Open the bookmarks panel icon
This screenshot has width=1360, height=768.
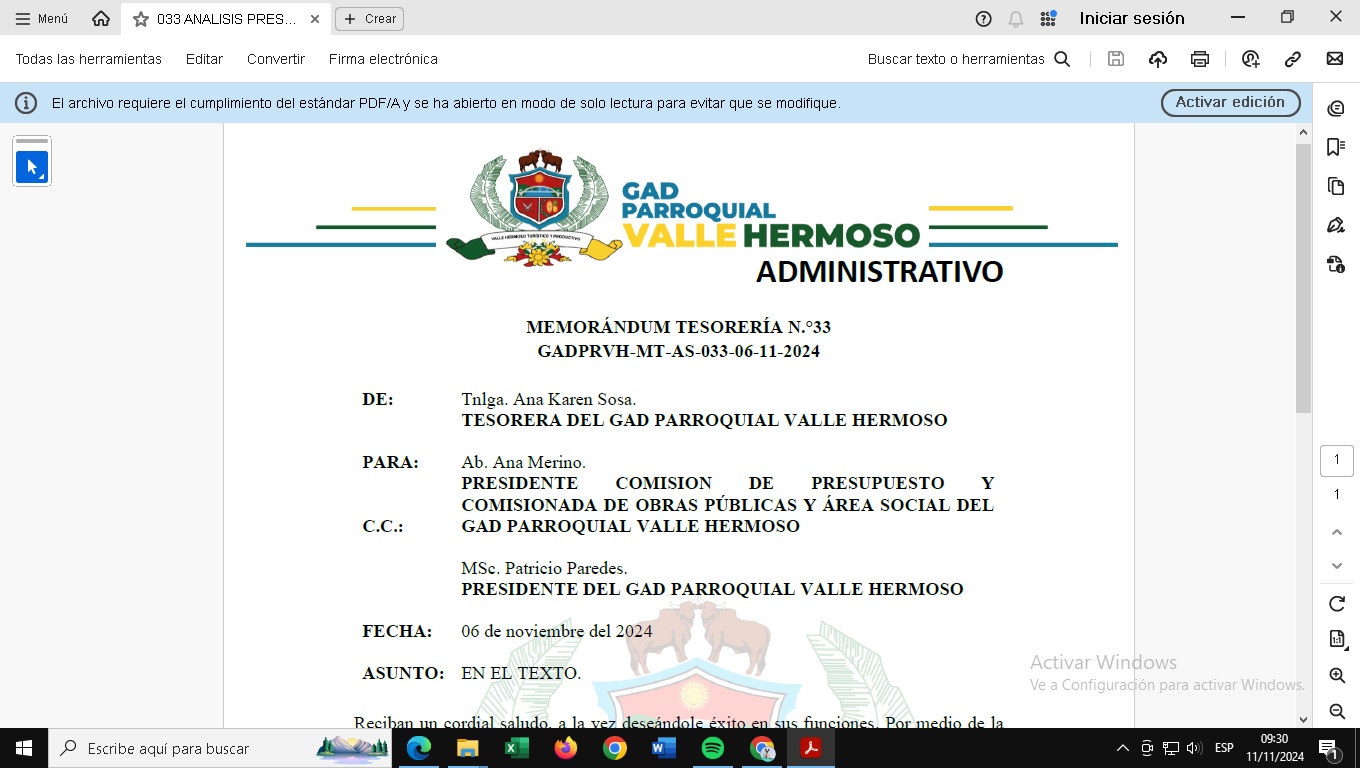pos(1336,147)
